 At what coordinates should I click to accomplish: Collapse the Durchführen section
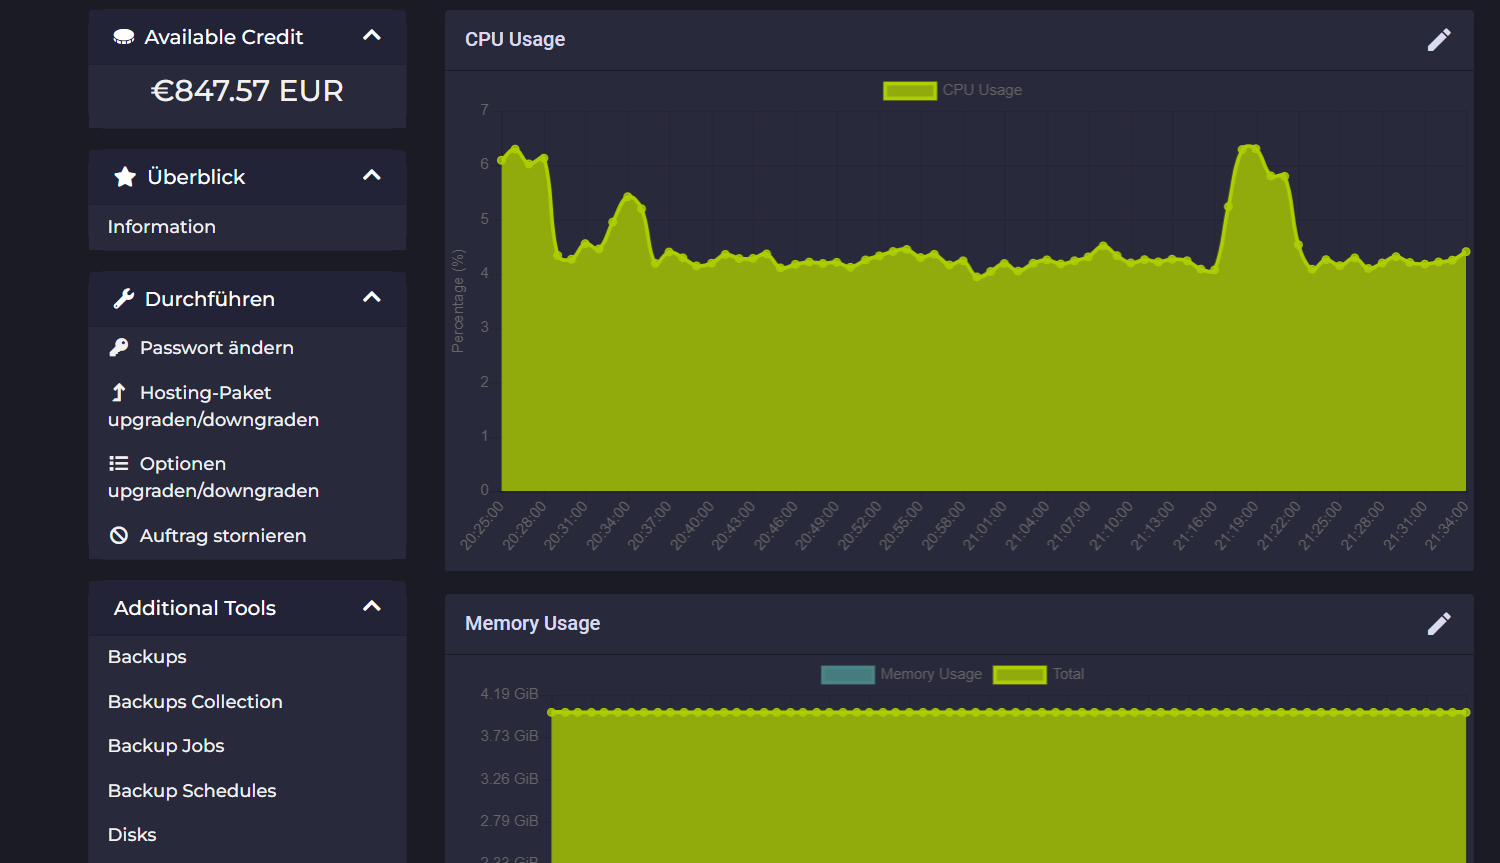click(x=372, y=298)
